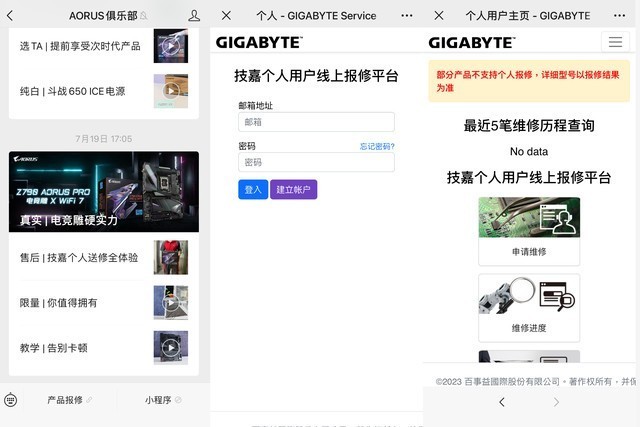
Task: Click the 忘记密码? link
Action: pos(377,147)
